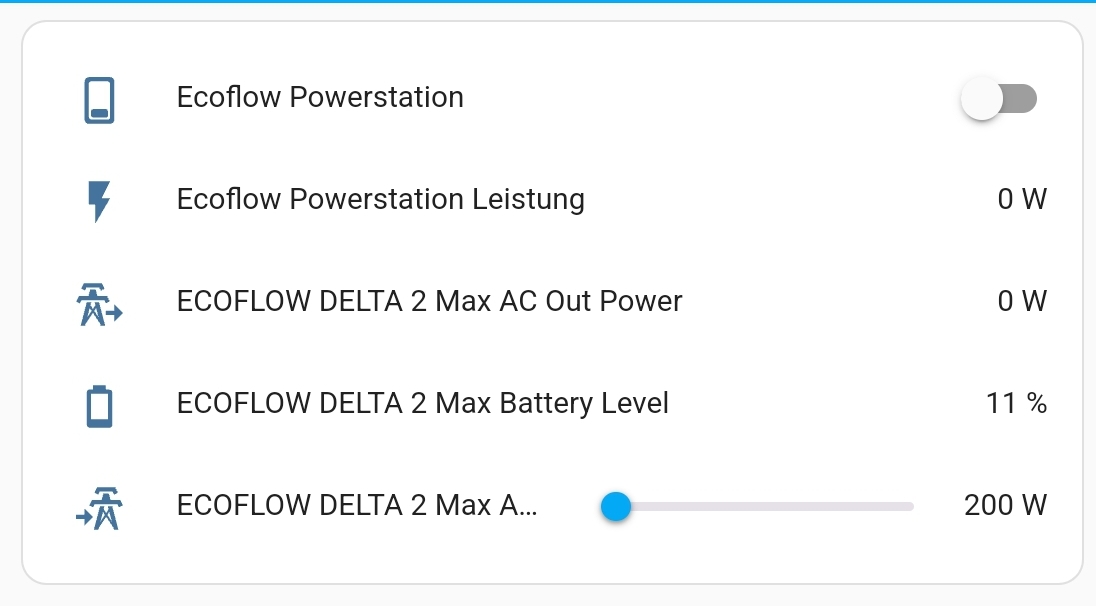The height and width of the screenshot is (606, 1096).
Task: Click the blue slider thumb
Action: (x=616, y=506)
